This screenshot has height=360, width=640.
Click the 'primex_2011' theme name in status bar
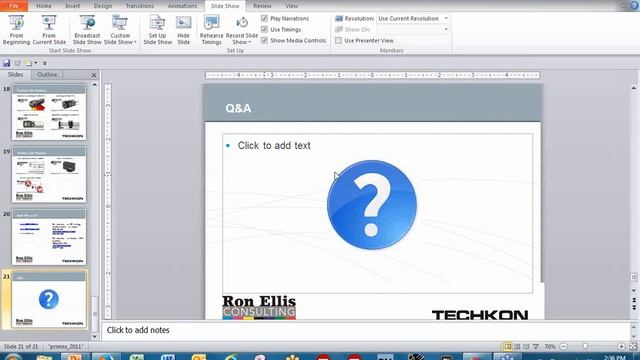pyautogui.click(x=66, y=347)
